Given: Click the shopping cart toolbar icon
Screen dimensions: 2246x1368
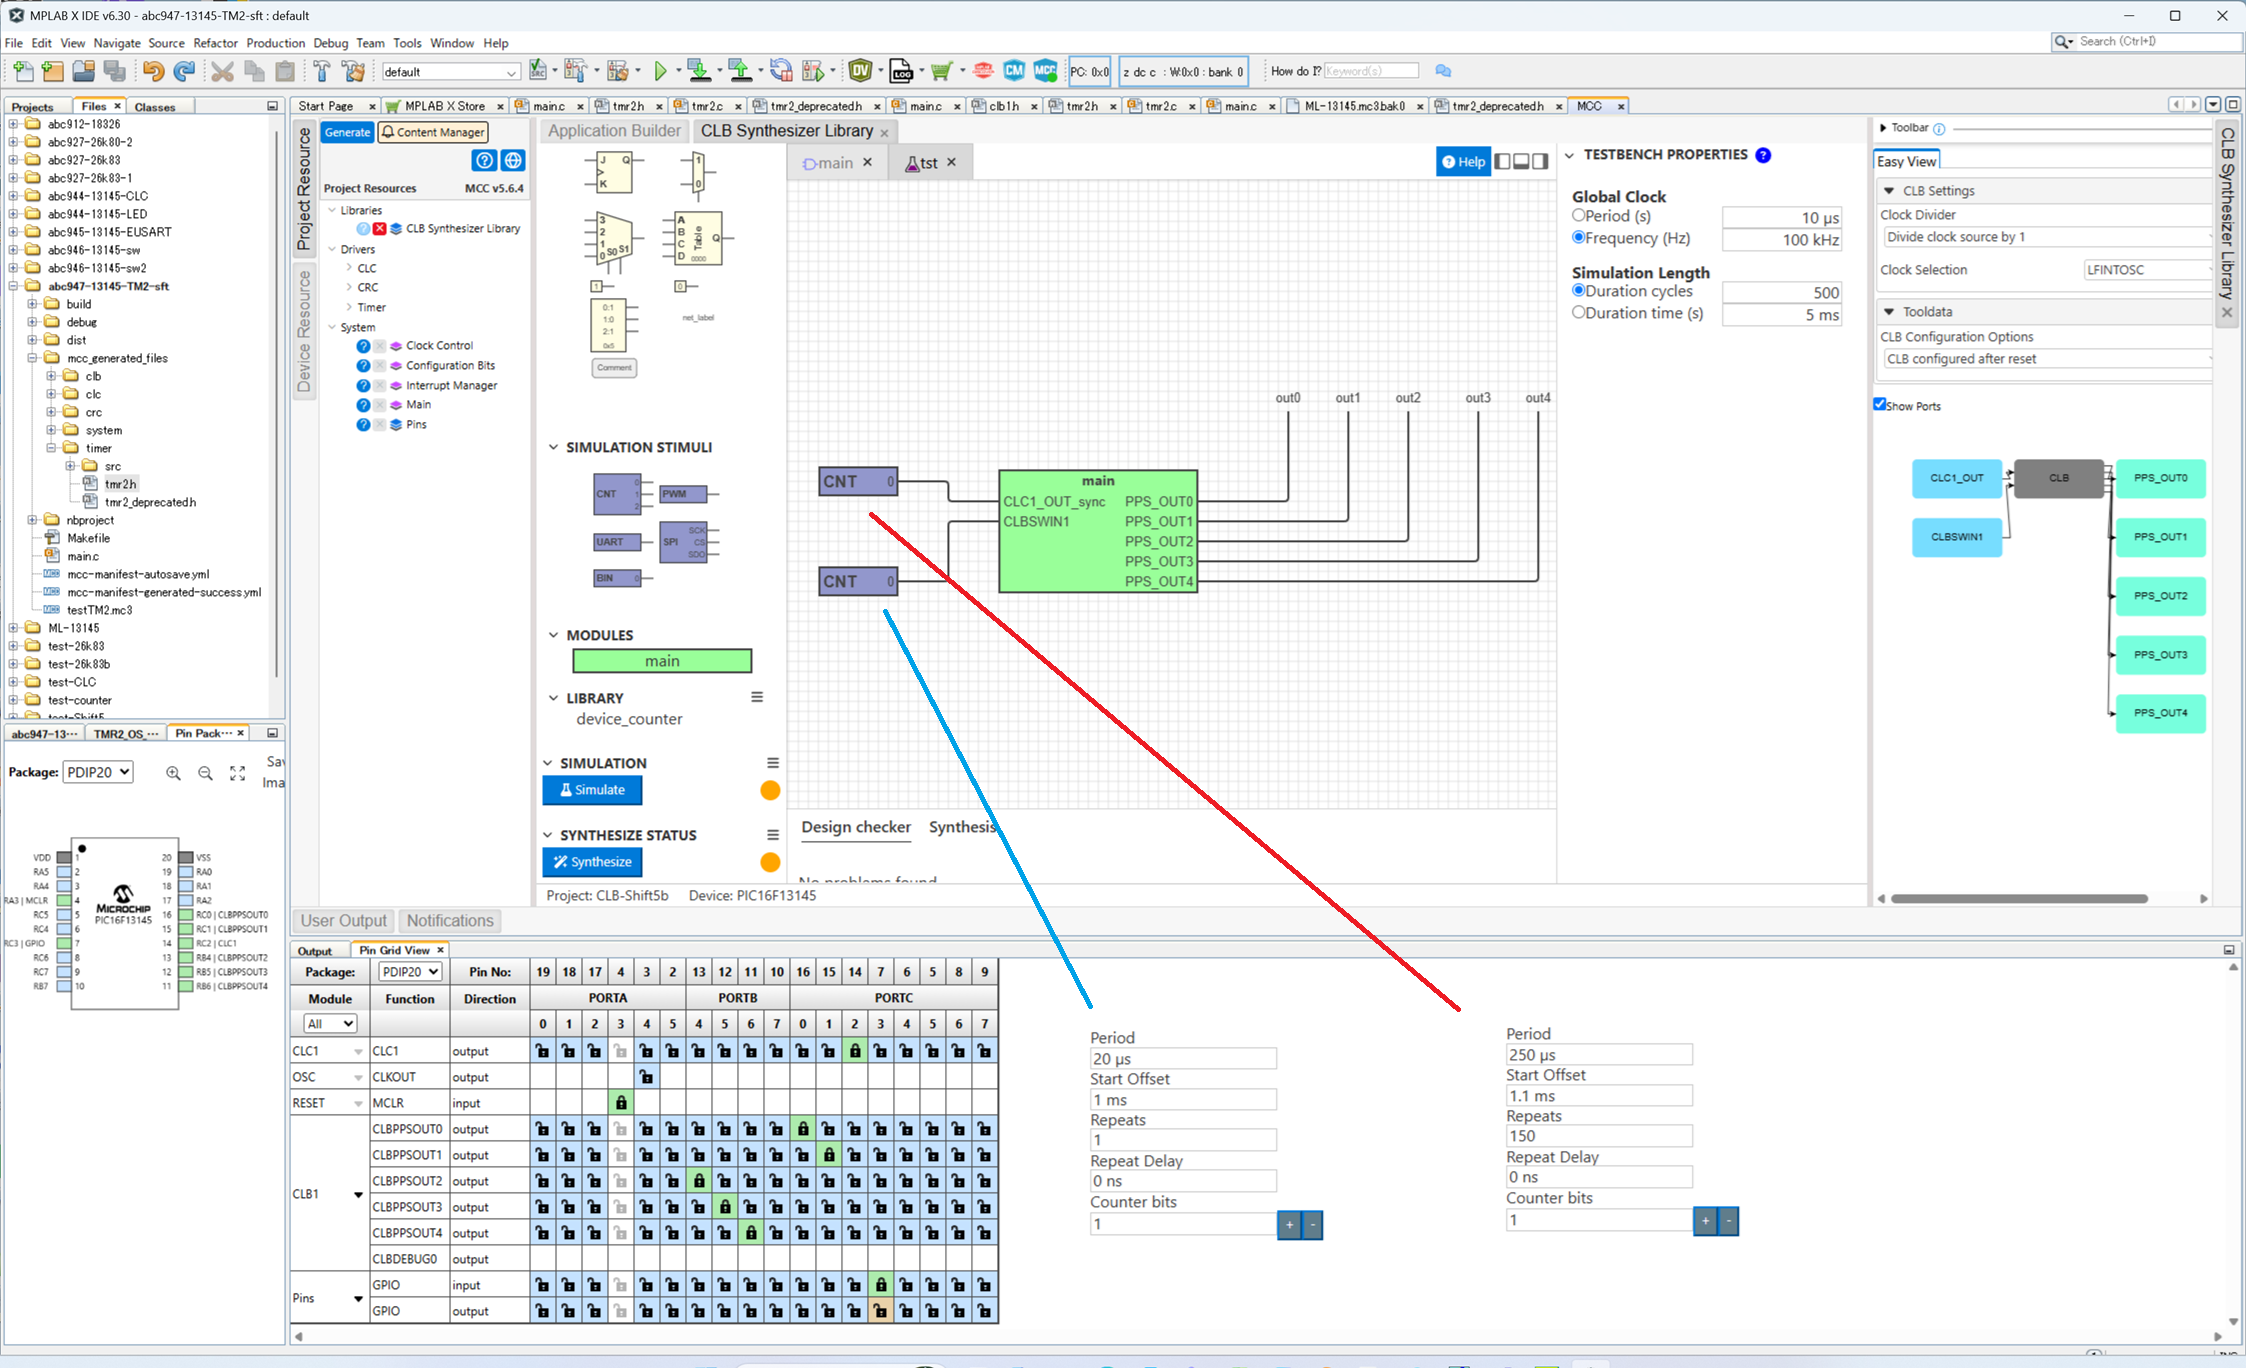Looking at the screenshot, I should (941, 71).
